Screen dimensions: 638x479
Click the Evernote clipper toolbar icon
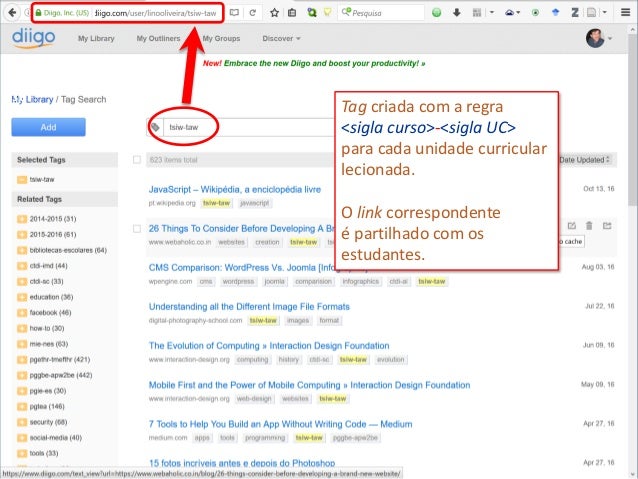point(312,13)
